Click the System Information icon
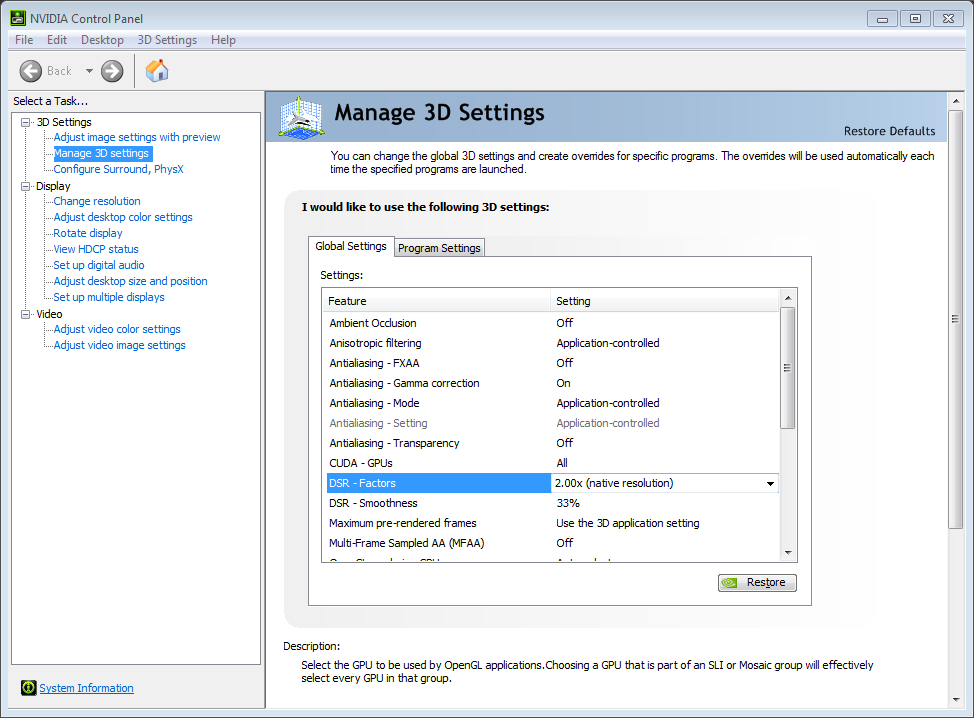Image resolution: width=974 pixels, height=718 pixels. (x=29, y=688)
